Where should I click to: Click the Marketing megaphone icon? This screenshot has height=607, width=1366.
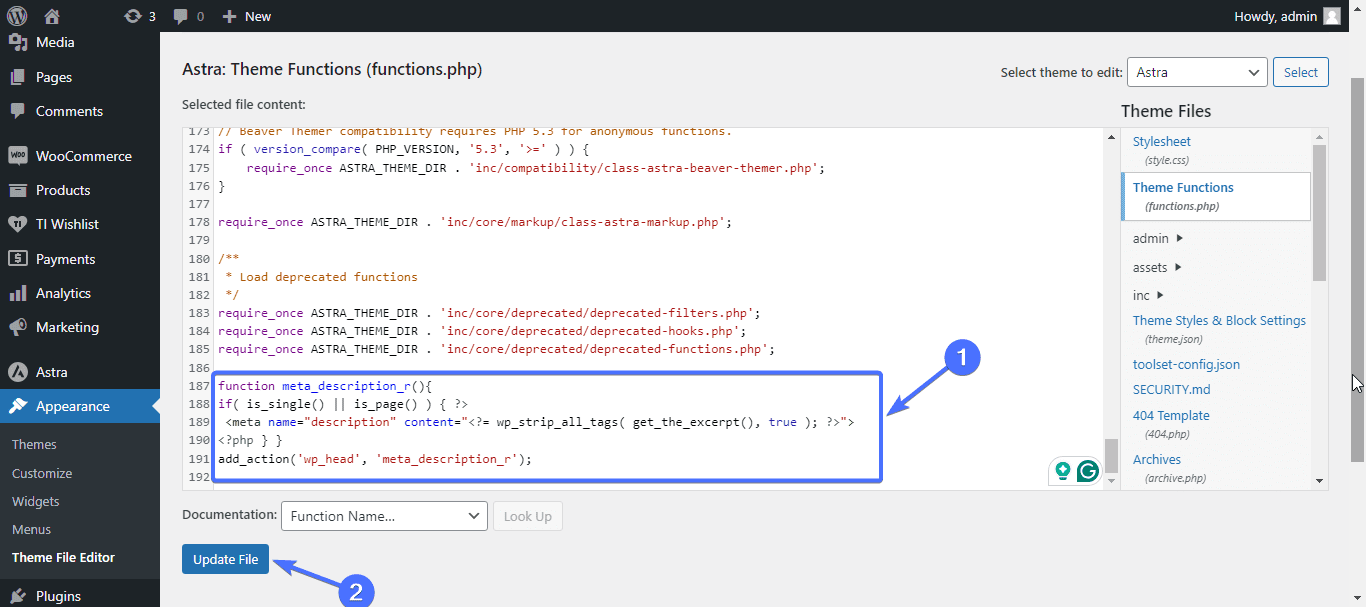coord(17,327)
